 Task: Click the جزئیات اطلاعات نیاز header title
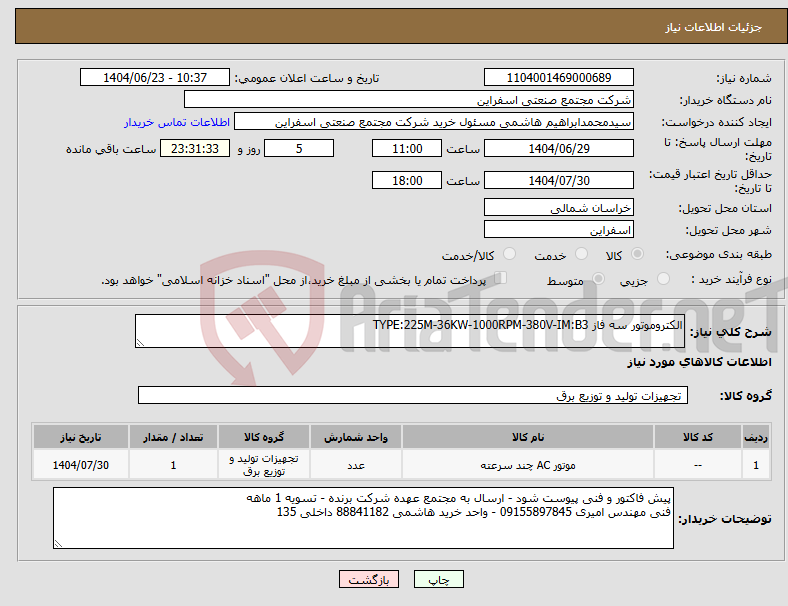click(x=714, y=27)
